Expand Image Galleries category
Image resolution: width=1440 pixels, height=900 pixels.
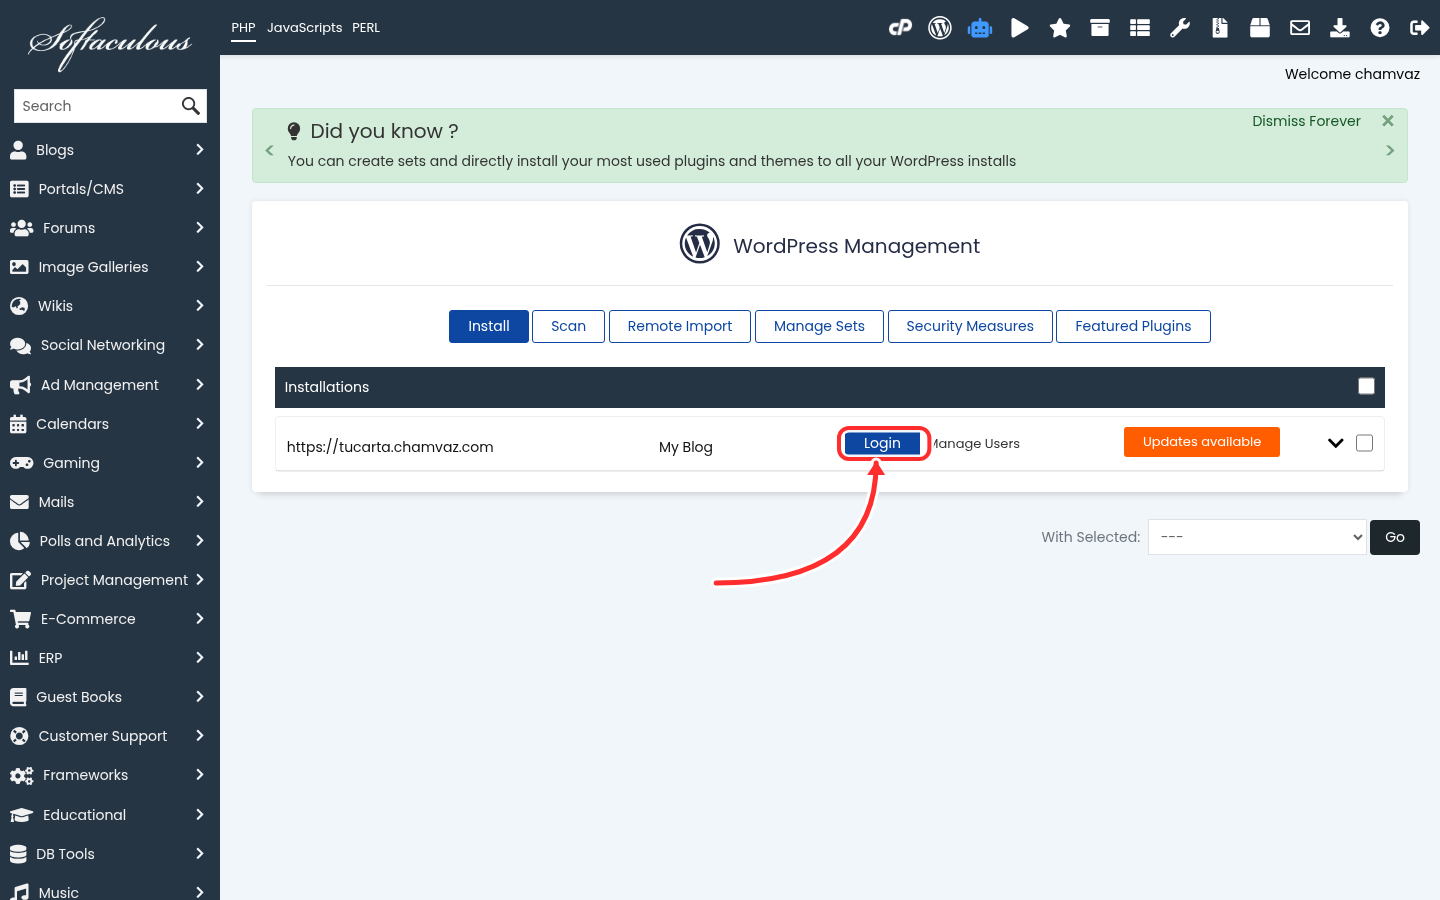[x=200, y=267]
